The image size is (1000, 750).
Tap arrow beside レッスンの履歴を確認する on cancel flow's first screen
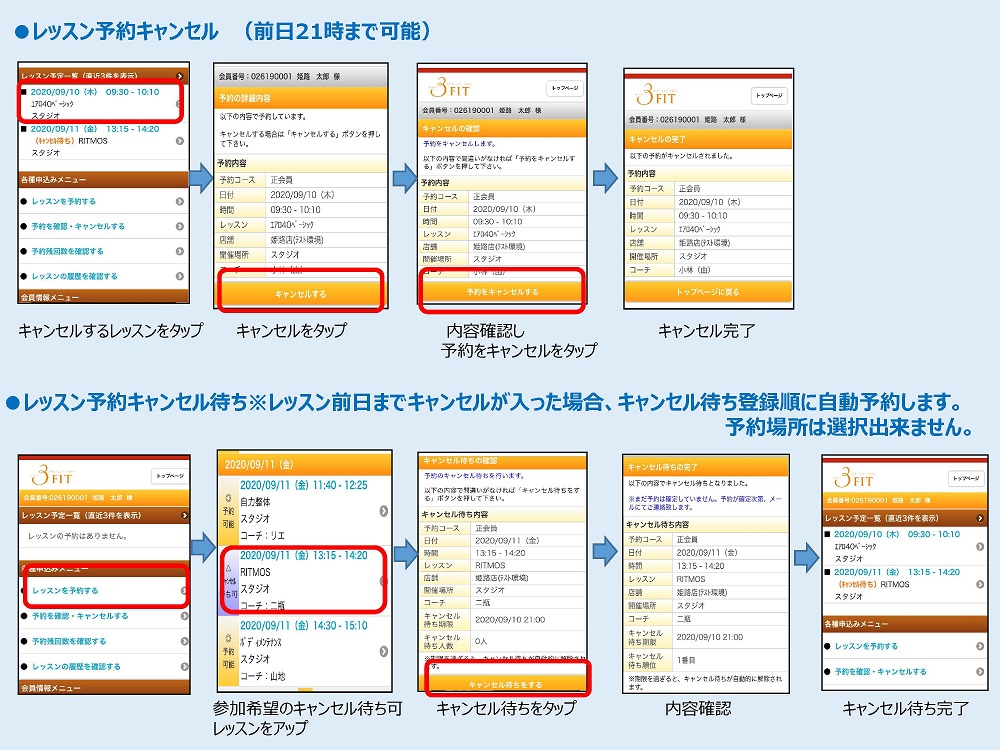(180, 276)
